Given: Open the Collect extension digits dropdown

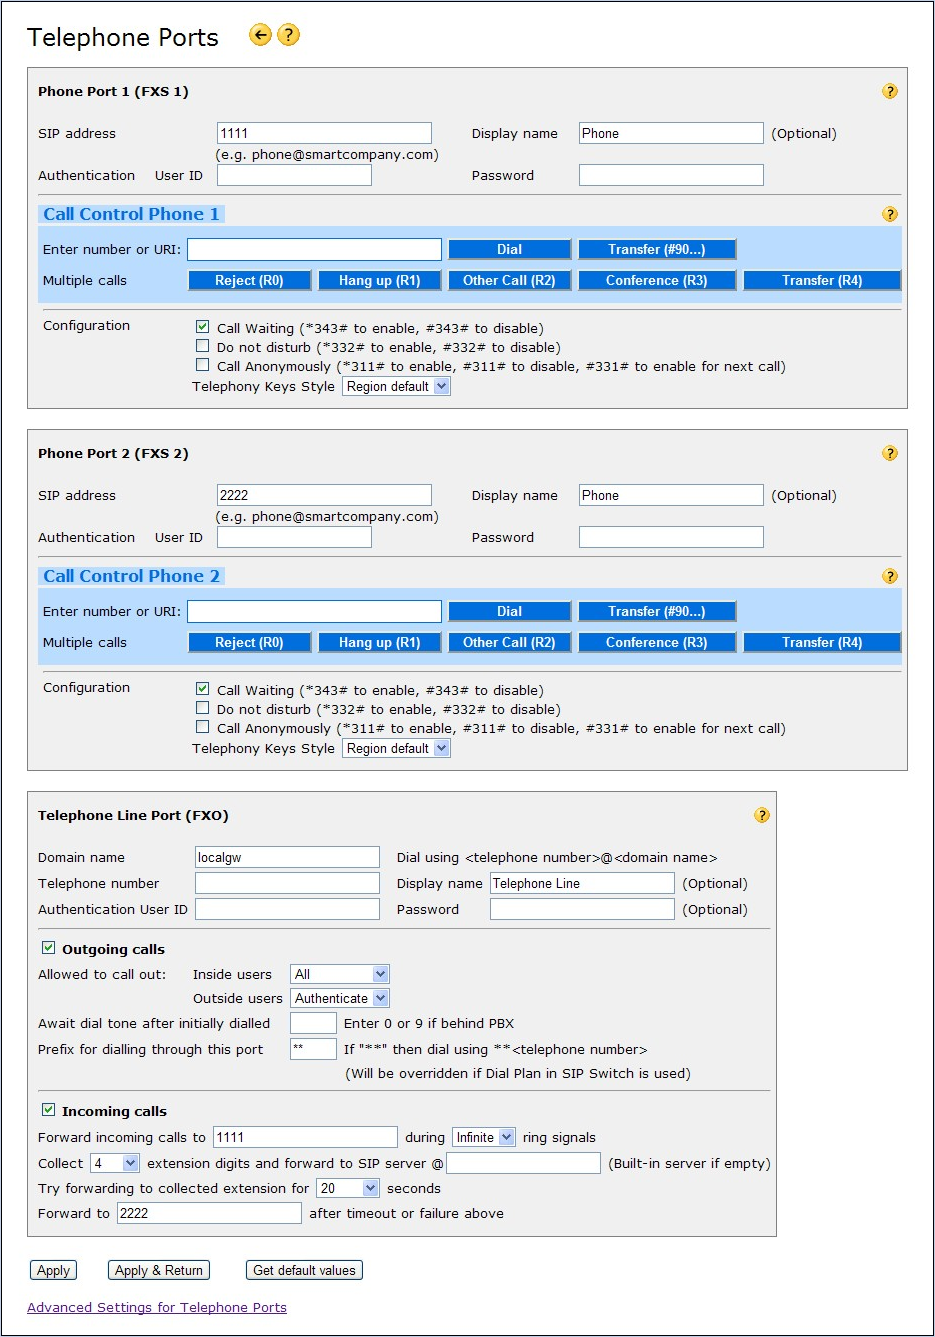Looking at the screenshot, I should tap(115, 1163).
